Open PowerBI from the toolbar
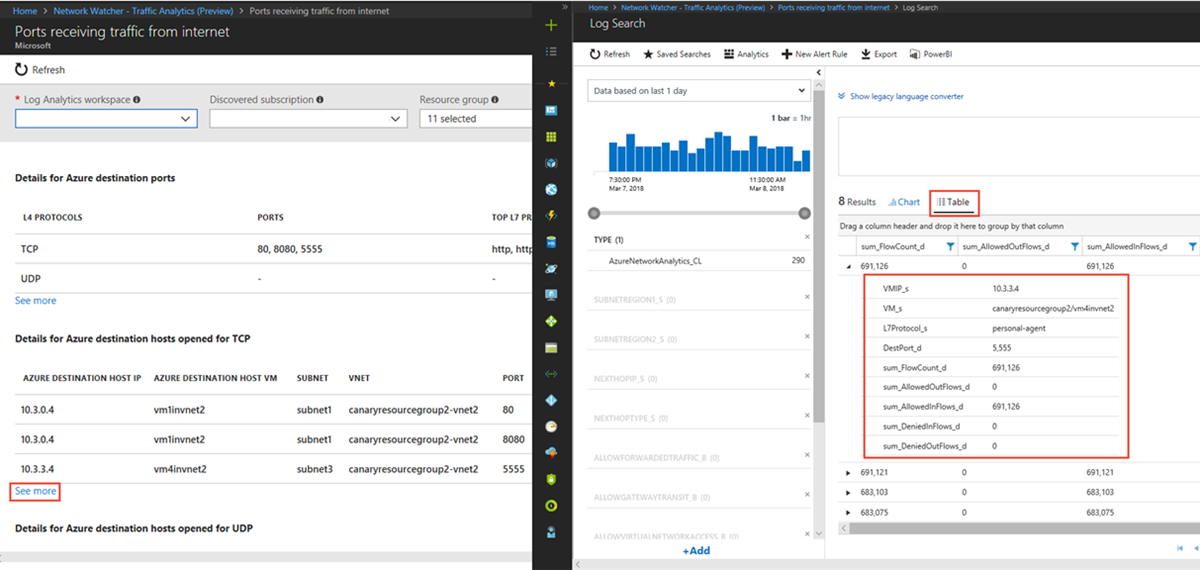The height and width of the screenshot is (570, 1200). [930, 54]
